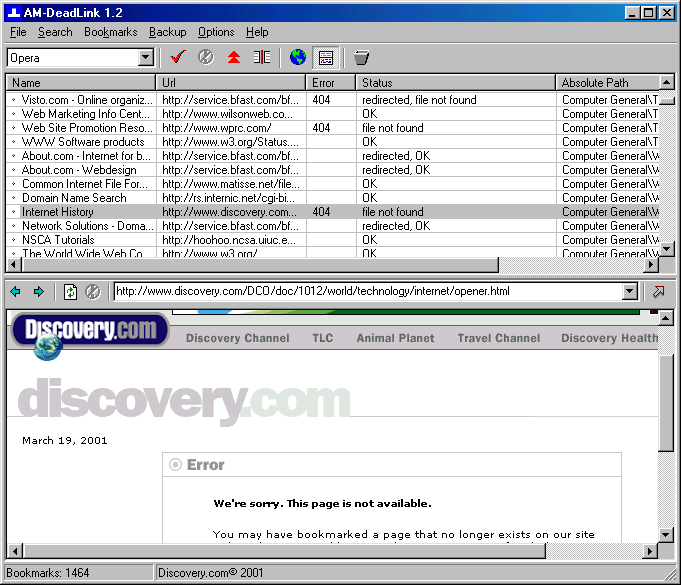
Task: Click bookmark list horizontal scroll right arrow
Action: (651, 264)
